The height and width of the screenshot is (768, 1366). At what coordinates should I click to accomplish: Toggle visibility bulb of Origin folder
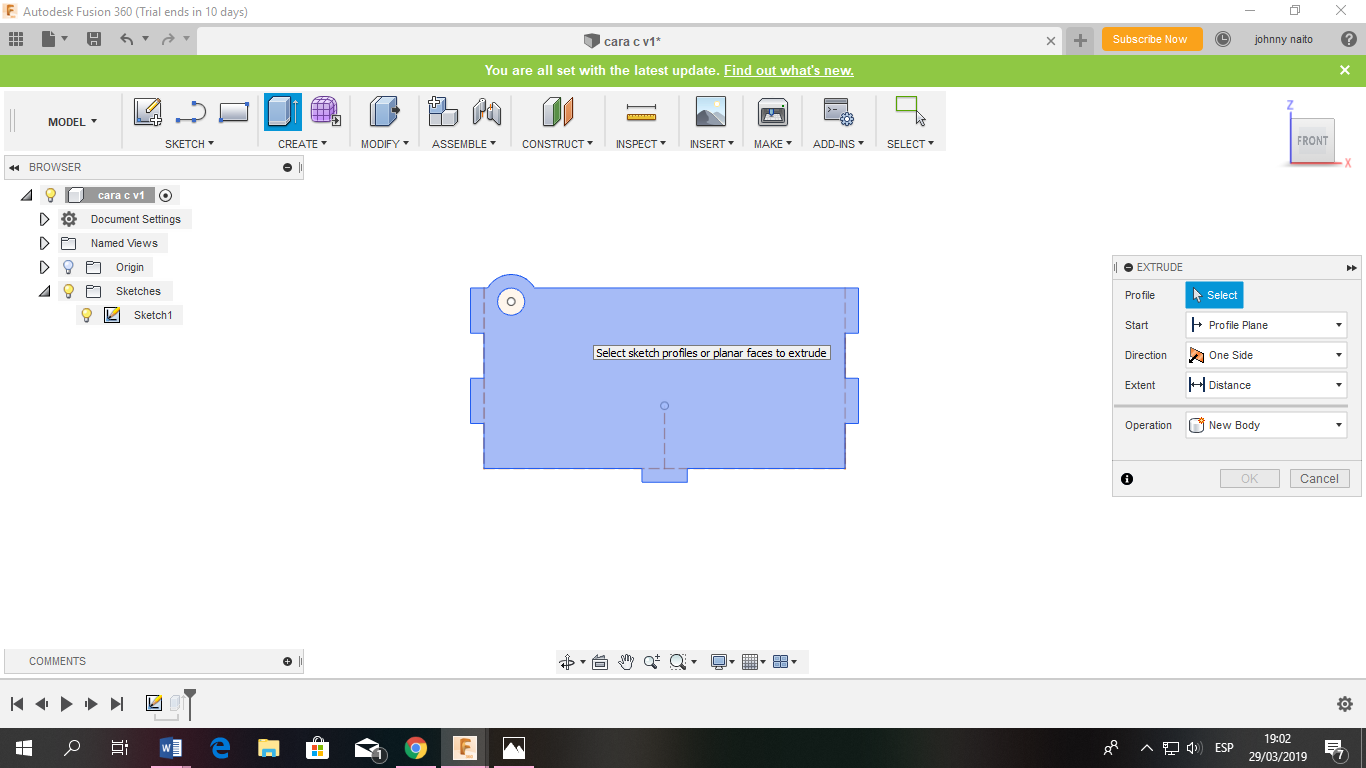68,267
